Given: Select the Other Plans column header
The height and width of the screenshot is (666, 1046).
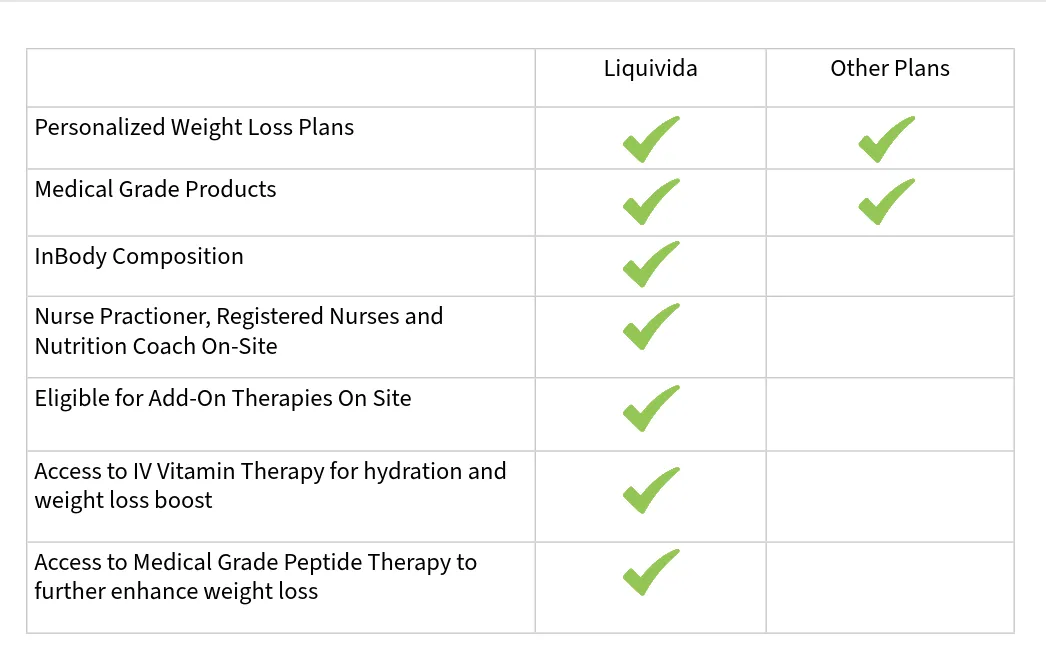Looking at the screenshot, I should tap(890, 68).
